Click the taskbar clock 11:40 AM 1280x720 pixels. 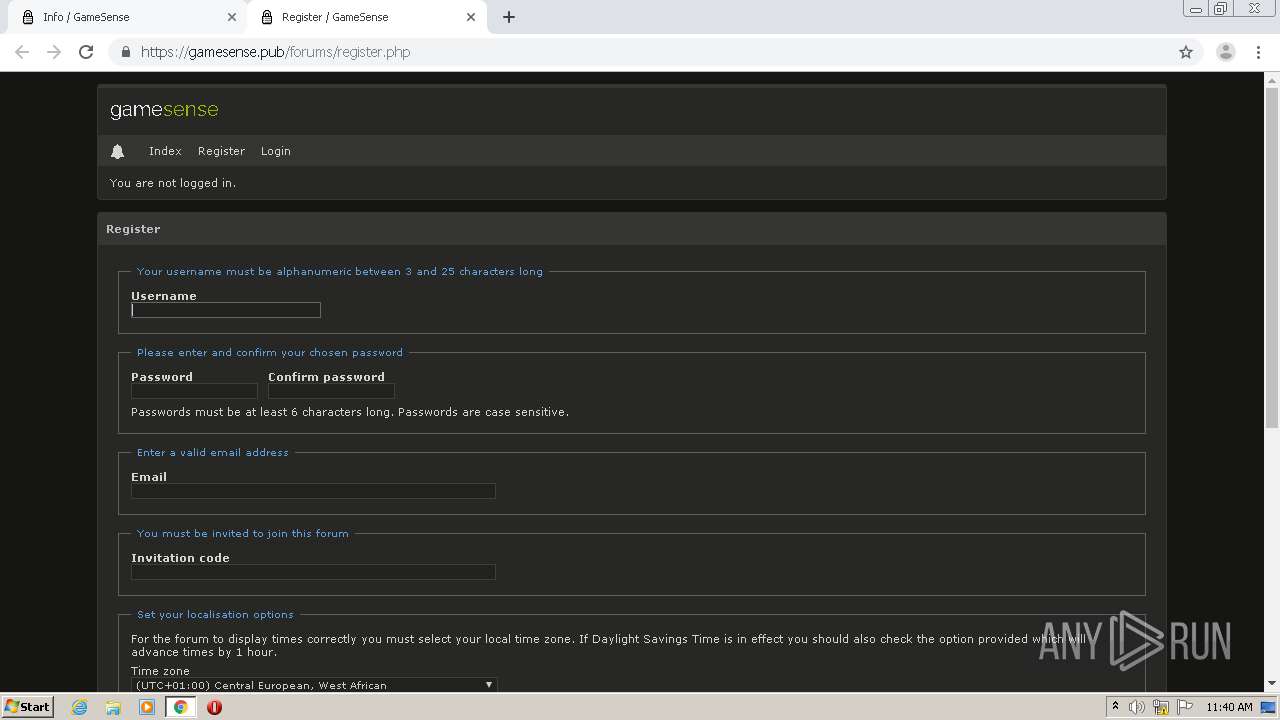click(x=1229, y=707)
